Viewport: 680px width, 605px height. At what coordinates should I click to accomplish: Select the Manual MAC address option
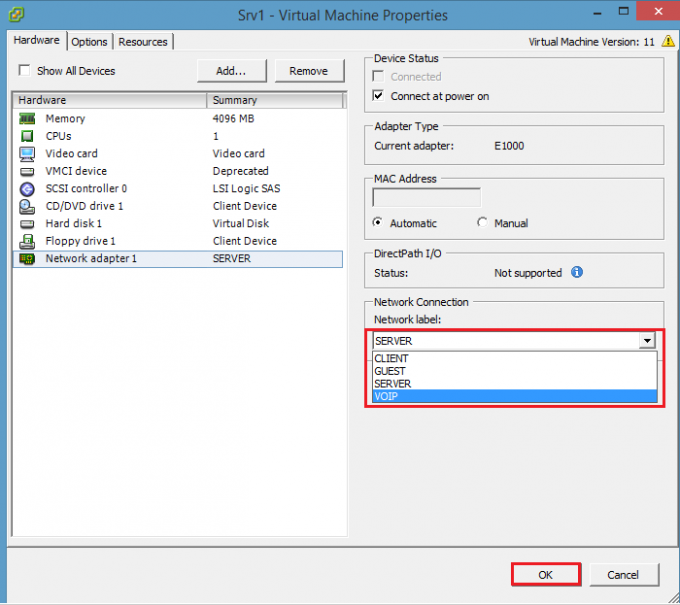coord(484,223)
